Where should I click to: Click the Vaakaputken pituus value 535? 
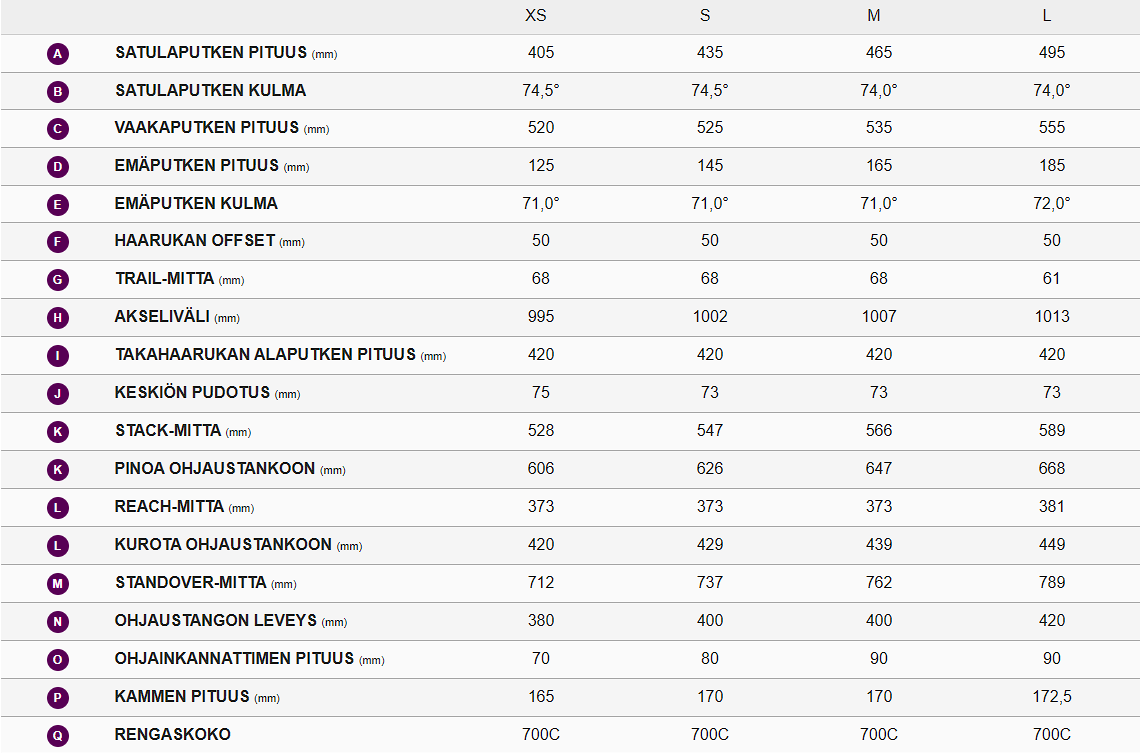tap(879, 128)
